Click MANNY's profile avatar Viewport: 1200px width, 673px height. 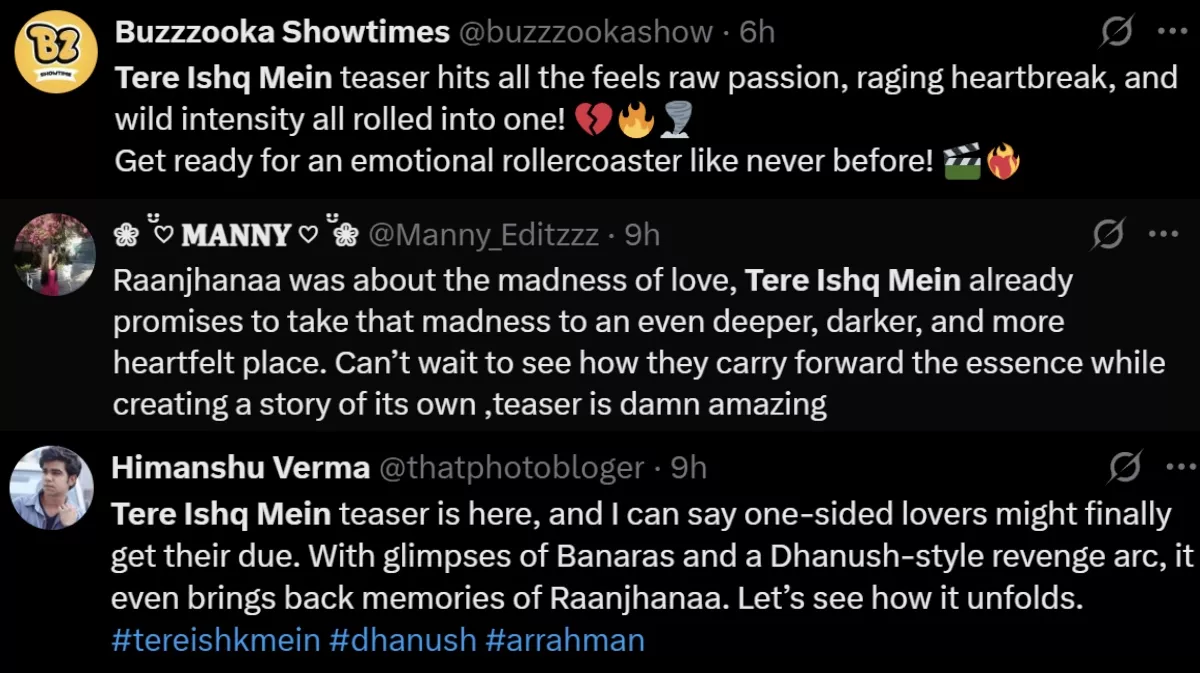[x=55, y=254]
